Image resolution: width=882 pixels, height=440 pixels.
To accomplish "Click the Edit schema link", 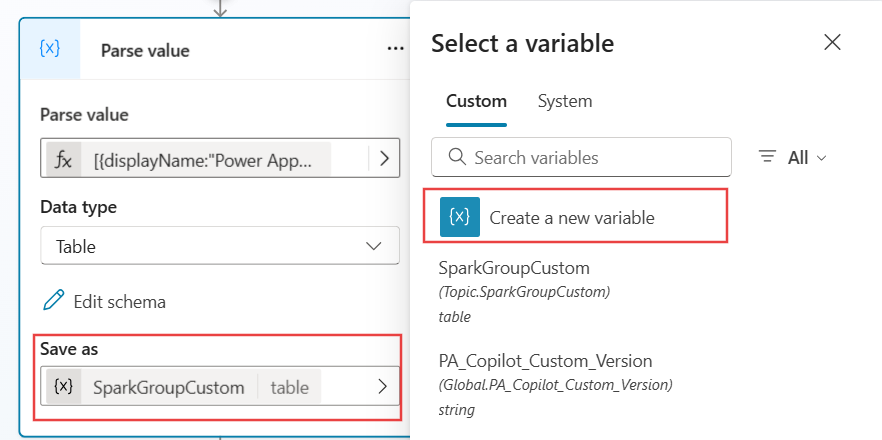I will click(119, 301).
